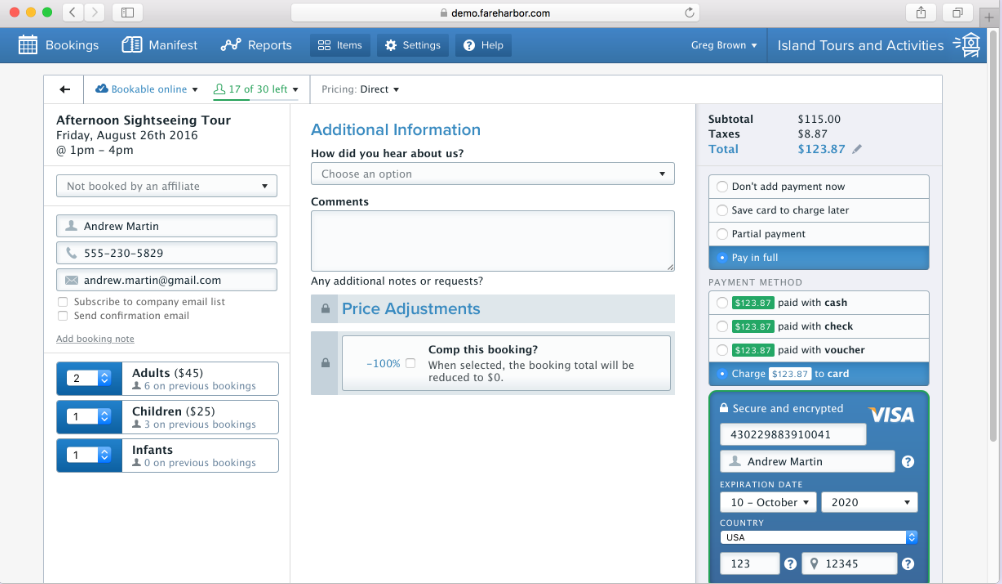Click the lock icon beside Comp this booking
This screenshot has height=584, width=1002.
click(325, 363)
